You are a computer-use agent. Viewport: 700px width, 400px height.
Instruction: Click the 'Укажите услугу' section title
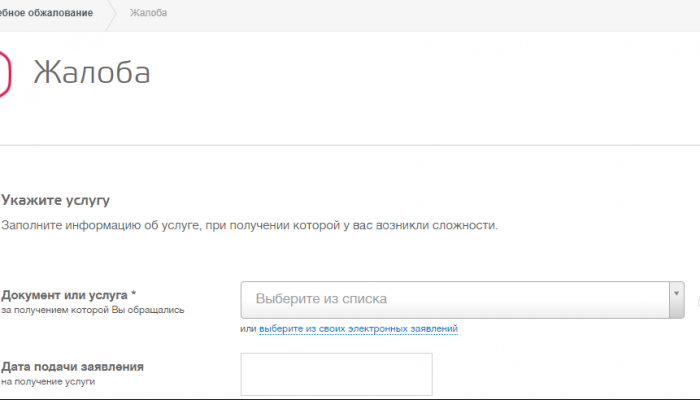pos(55,201)
